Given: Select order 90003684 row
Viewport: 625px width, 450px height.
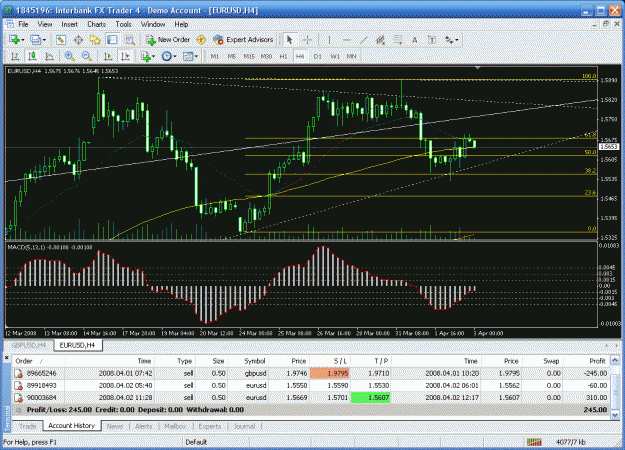Looking at the screenshot, I should click(x=311, y=398).
